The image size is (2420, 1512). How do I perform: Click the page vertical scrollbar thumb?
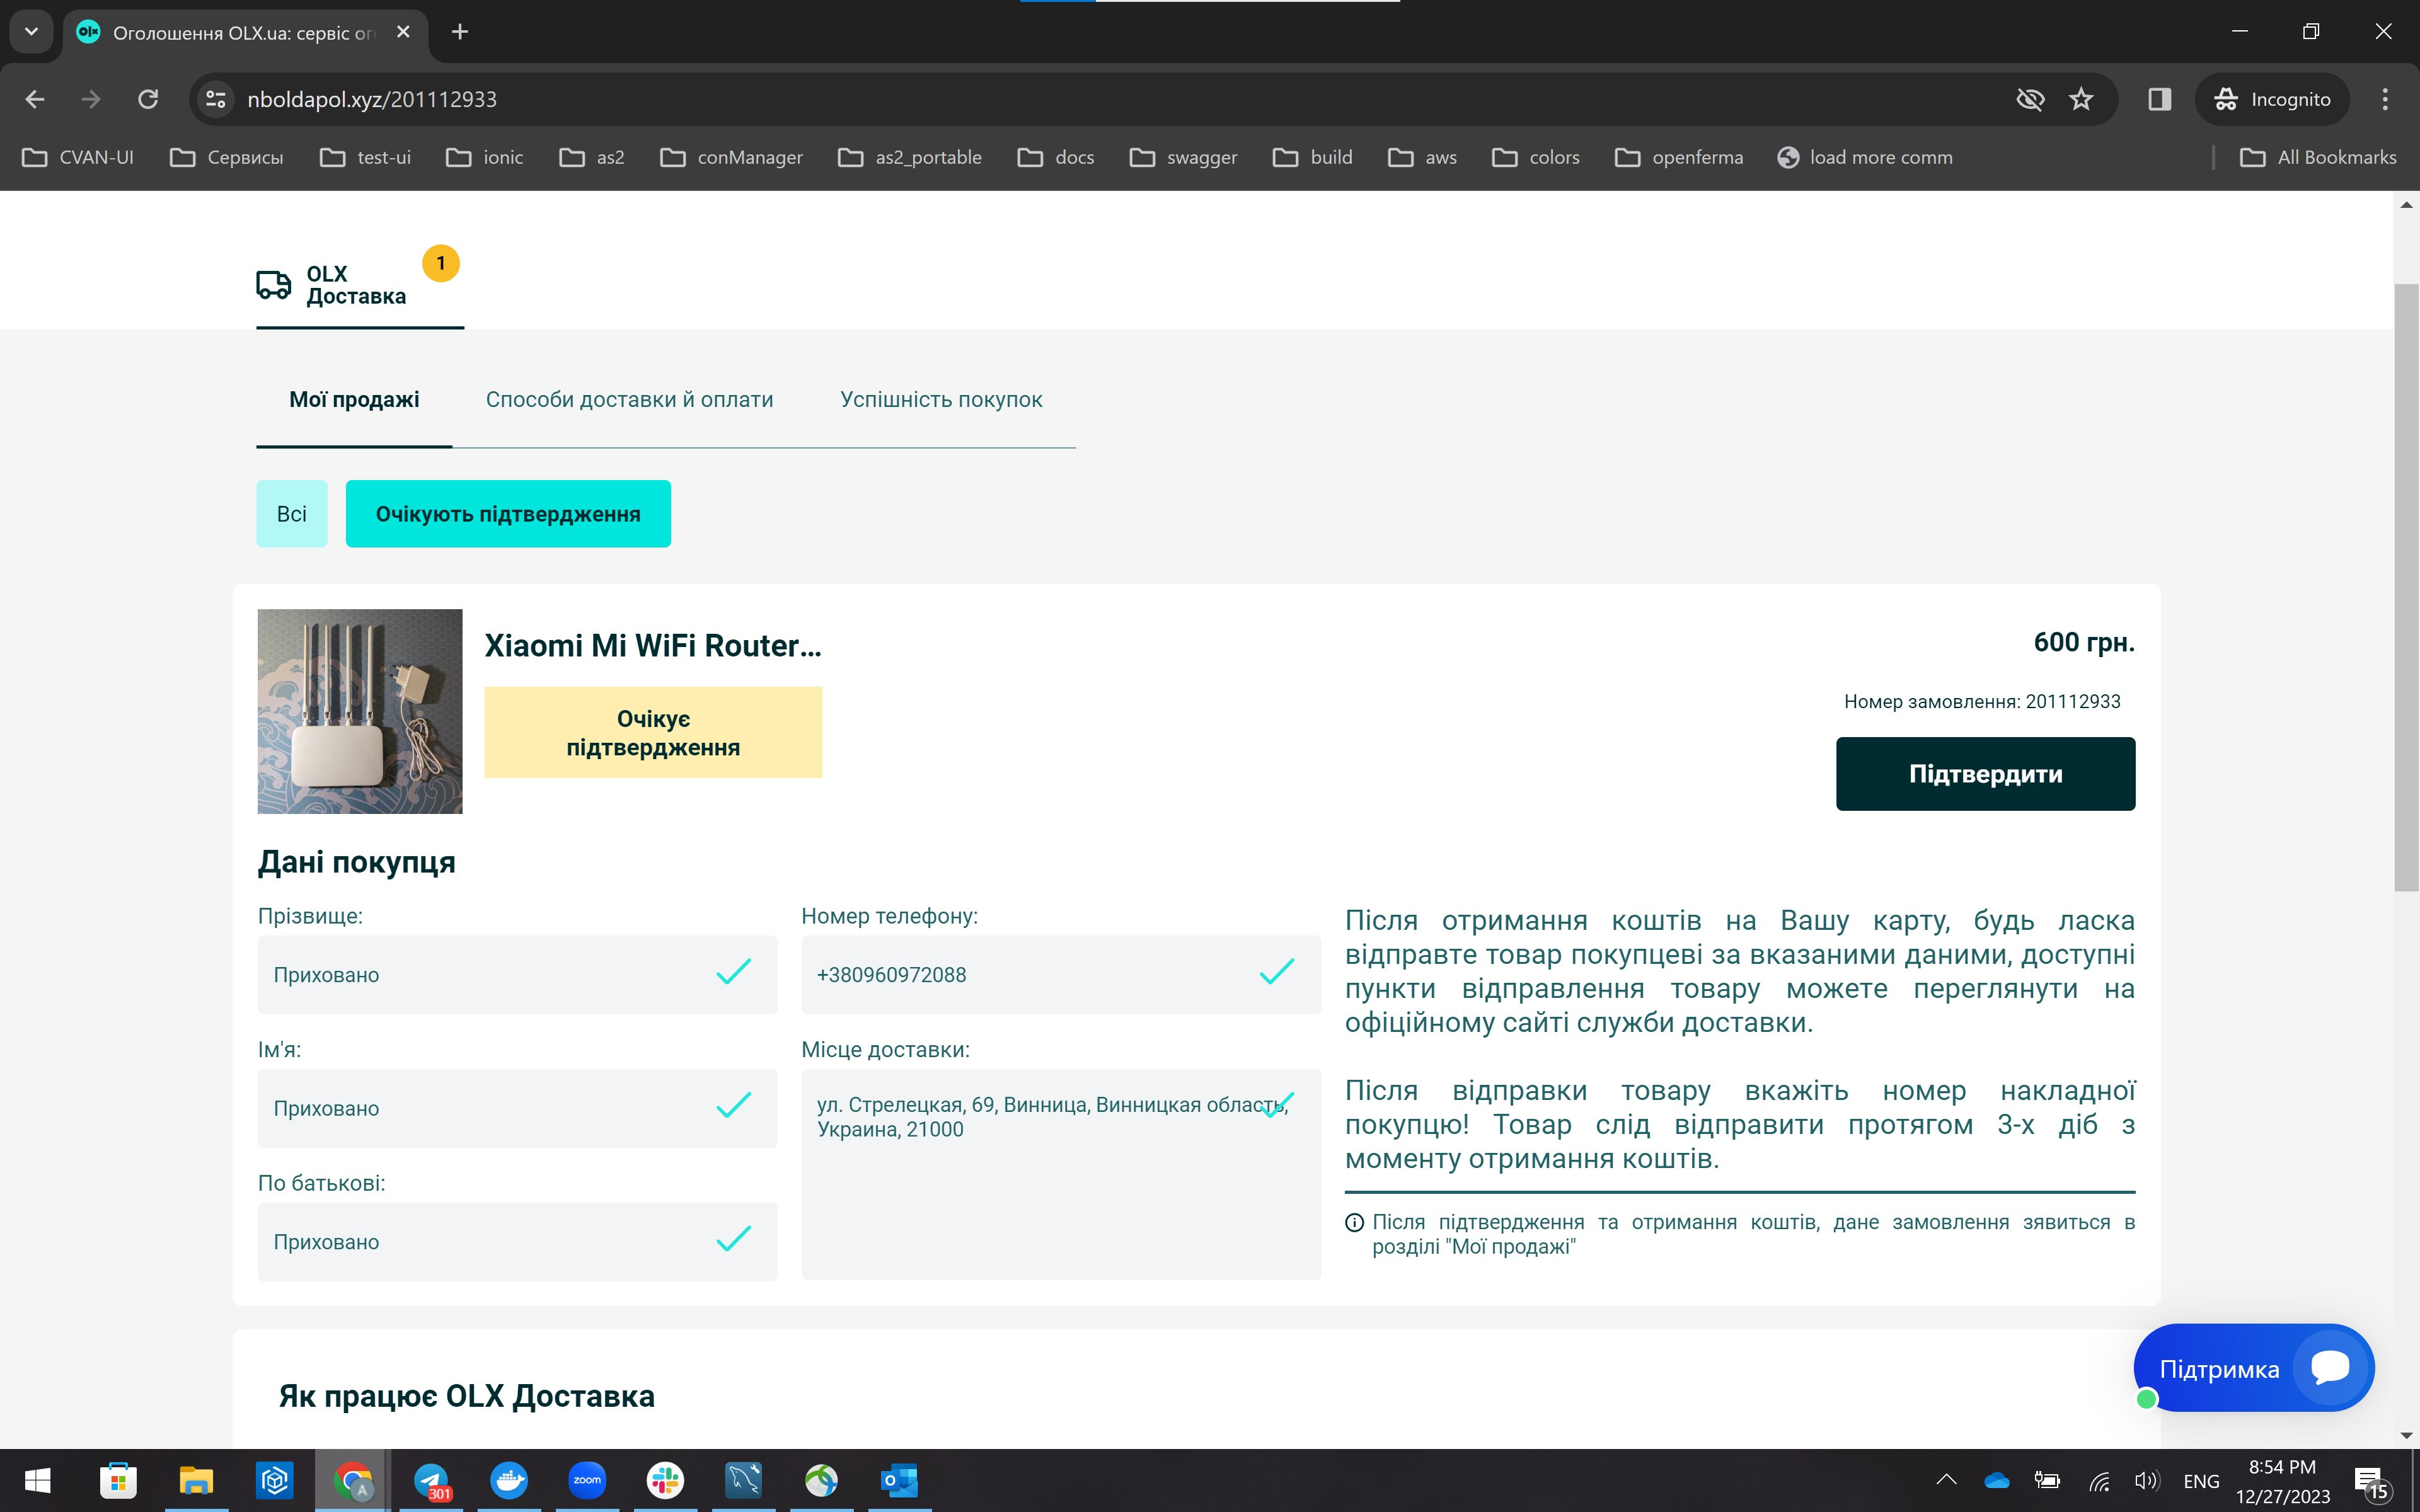2406,587
